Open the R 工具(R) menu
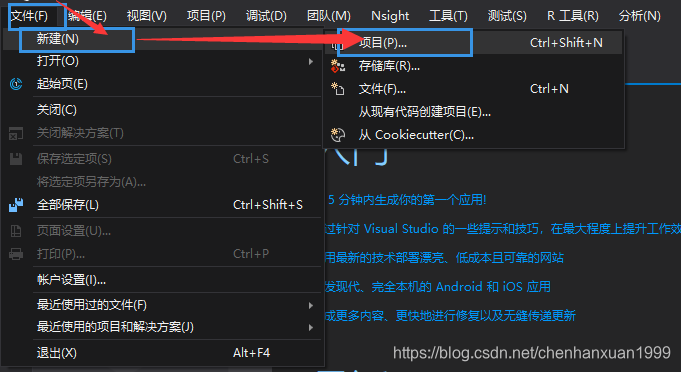The width and height of the screenshot is (681, 372). click(572, 16)
